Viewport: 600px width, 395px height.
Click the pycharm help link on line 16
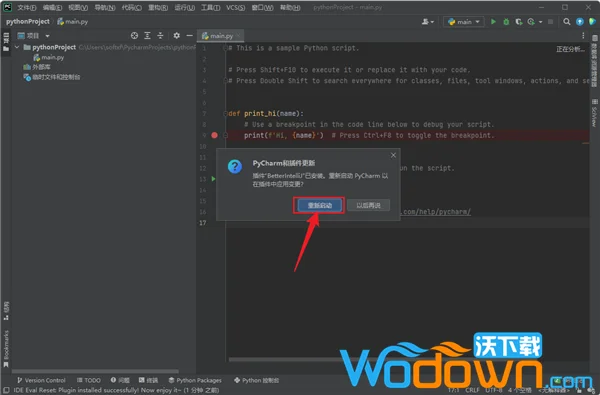tap(436, 212)
